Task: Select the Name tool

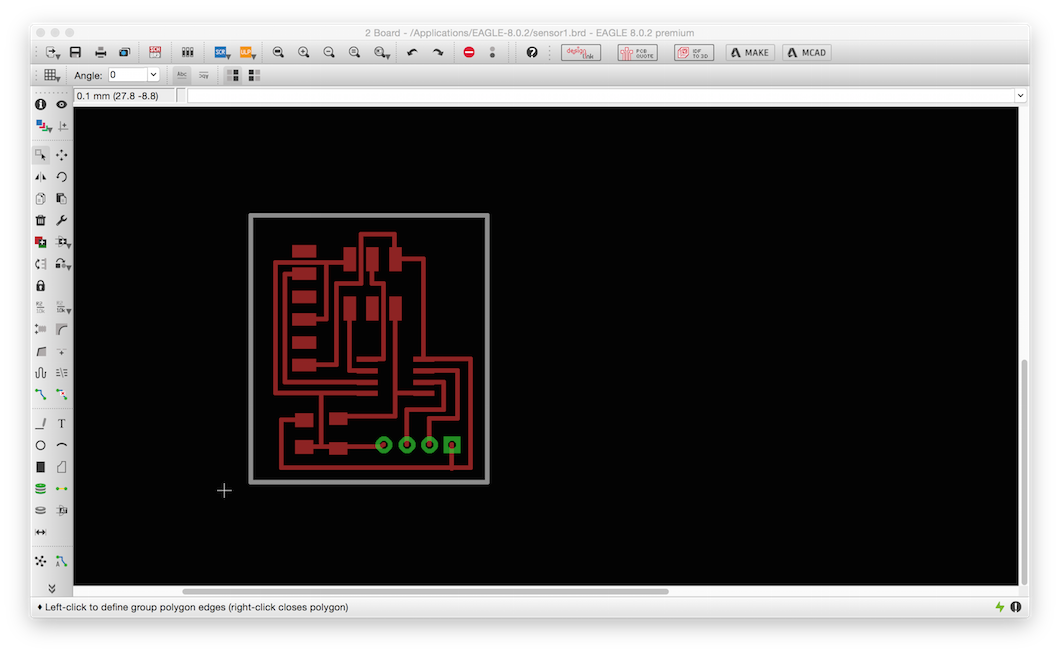Action: 41,308
